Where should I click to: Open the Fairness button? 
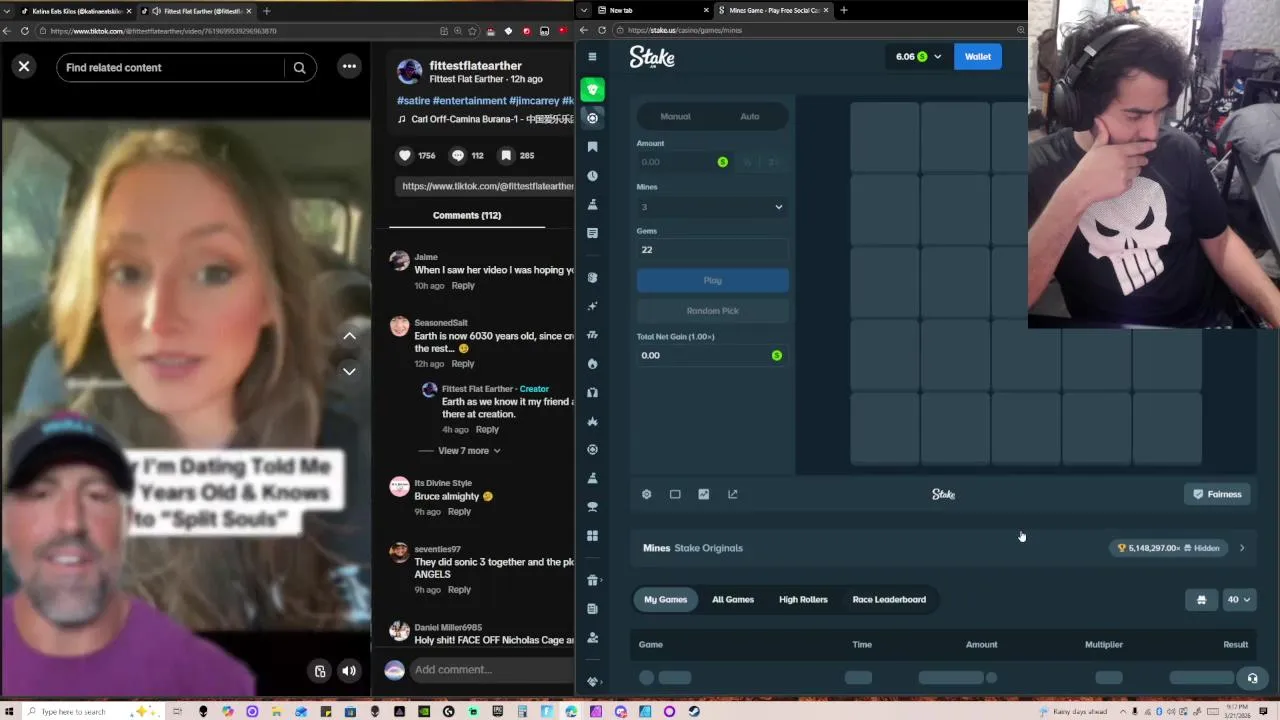[x=1217, y=494]
